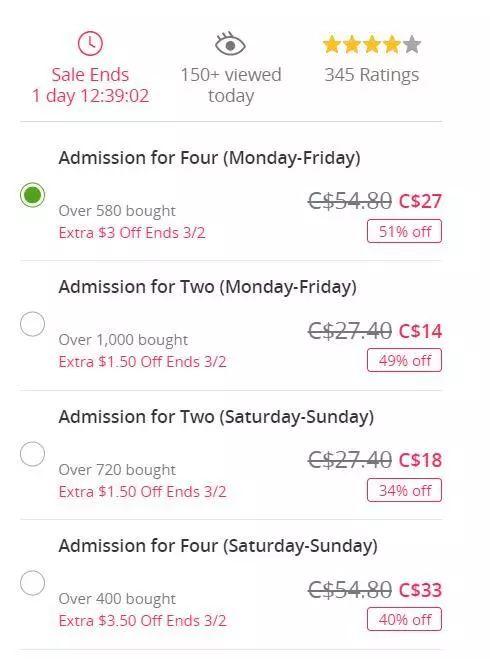Click the star rating icons

pos(371,45)
